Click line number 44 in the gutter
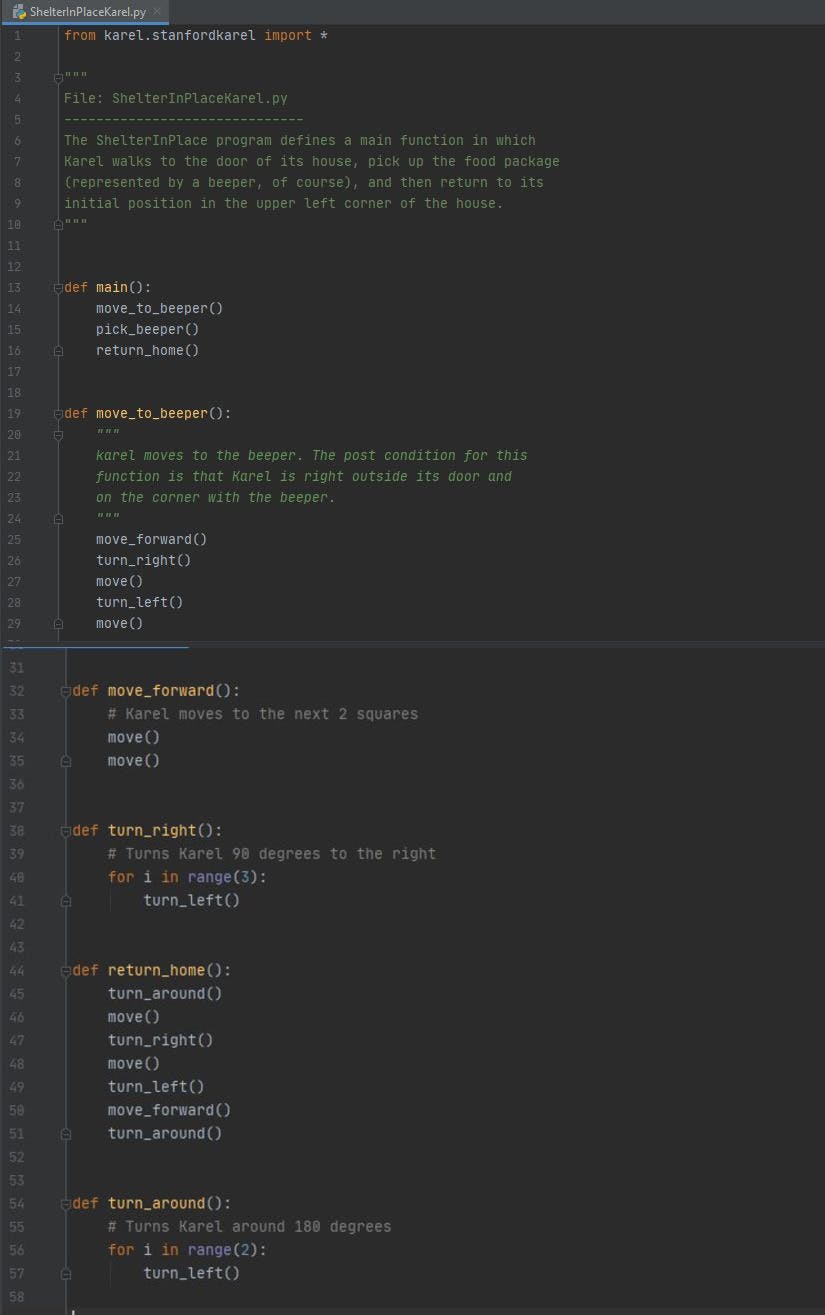The height and width of the screenshot is (1315, 825). click(16, 971)
